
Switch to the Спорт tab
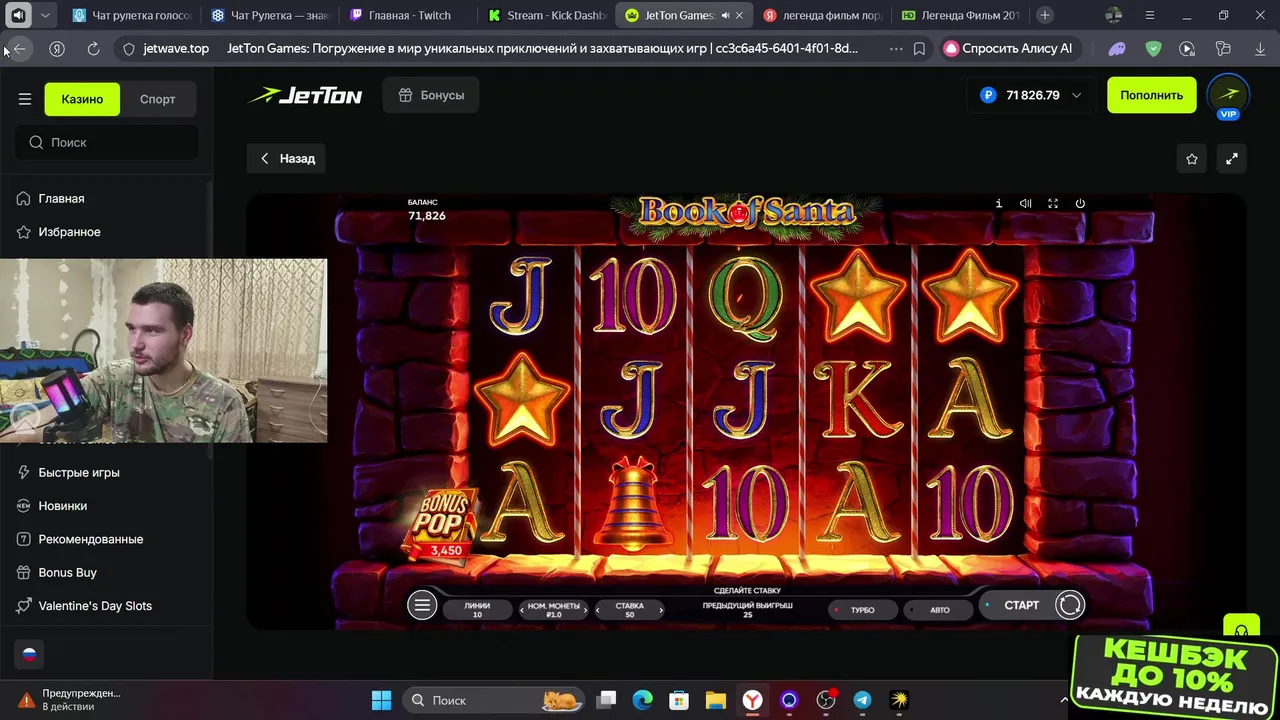[x=157, y=99]
